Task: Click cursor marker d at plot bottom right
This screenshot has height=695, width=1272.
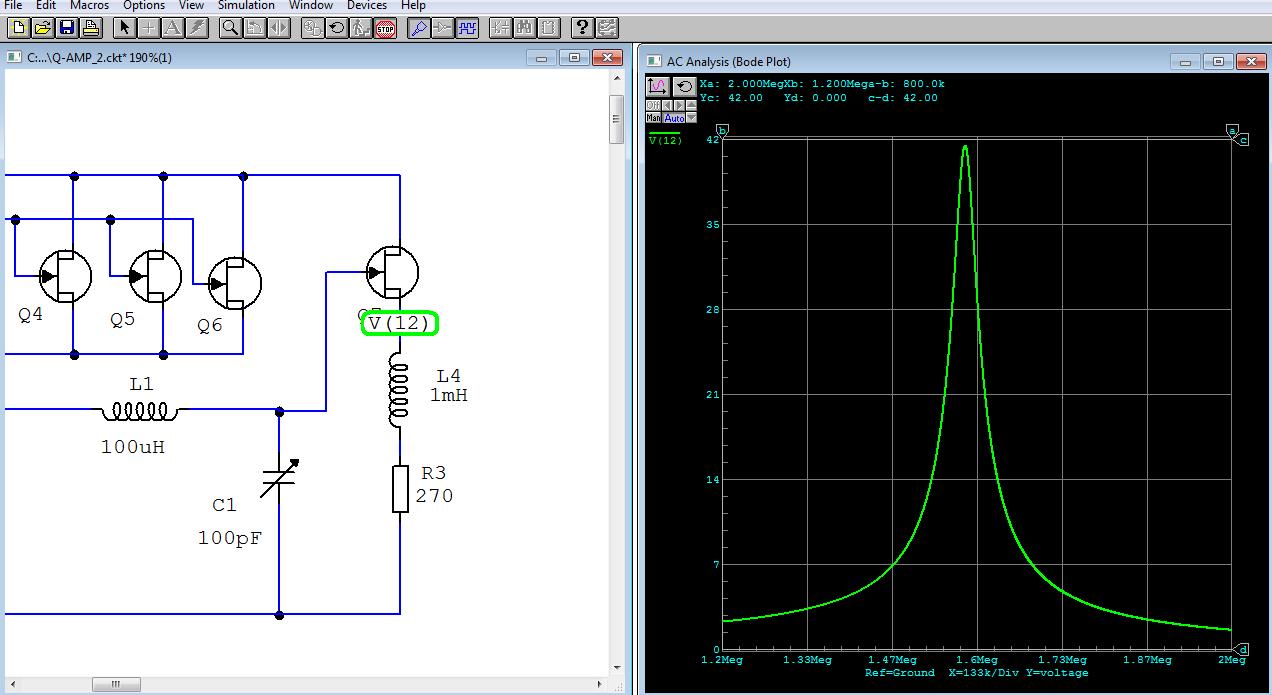Action: coord(1243,649)
